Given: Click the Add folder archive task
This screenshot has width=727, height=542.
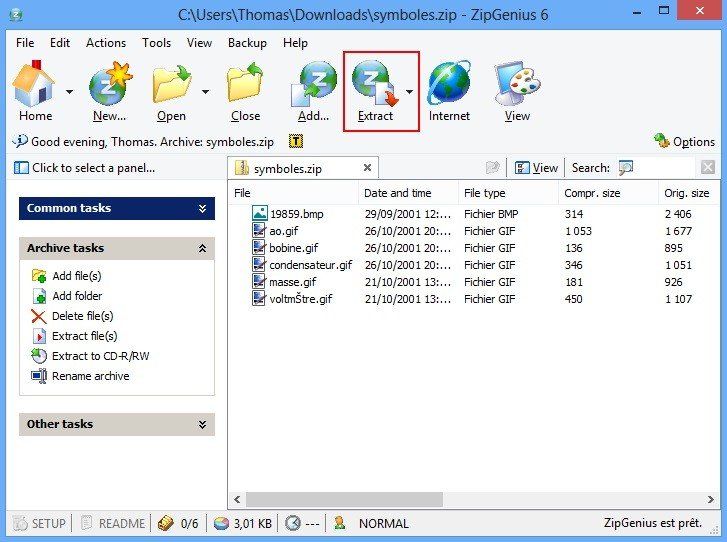Looking at the screenshot, I should pos(67,296).
